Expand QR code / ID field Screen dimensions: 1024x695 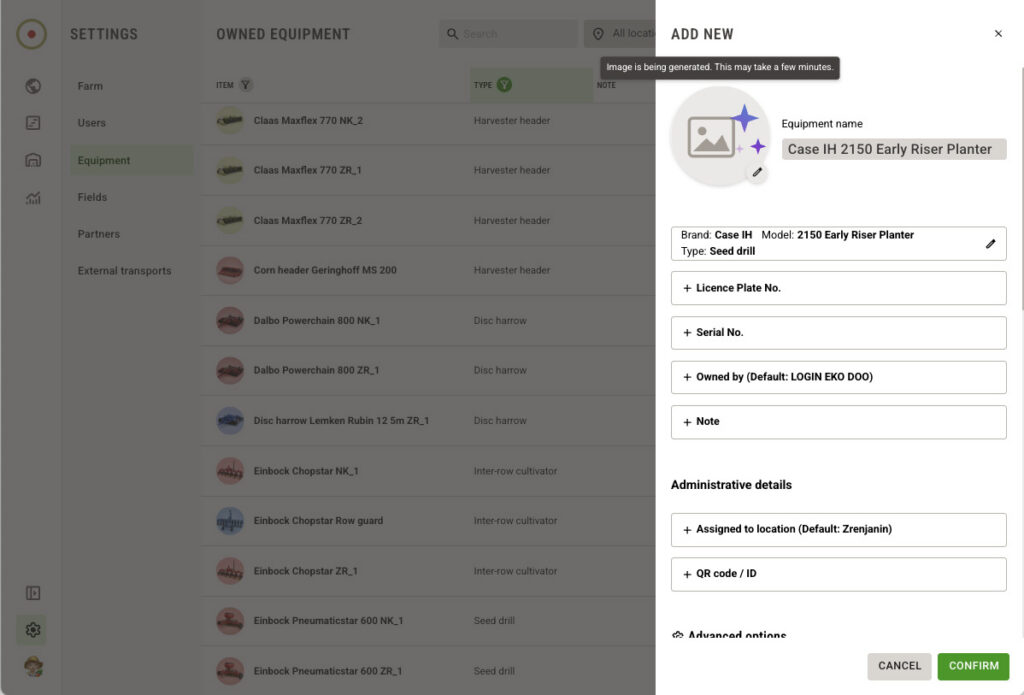[x=839, y=574]
